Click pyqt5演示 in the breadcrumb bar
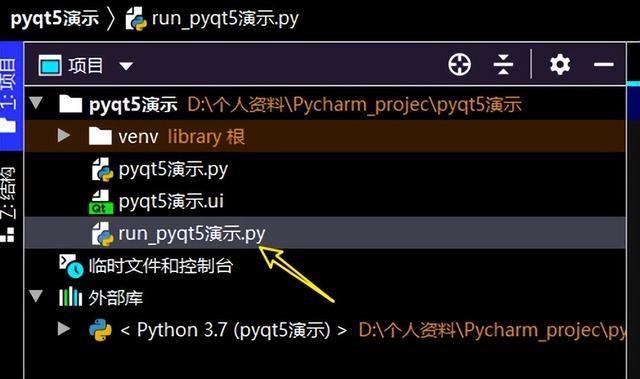Viewport: 640px width, 379px height. [x=55, y=18]
